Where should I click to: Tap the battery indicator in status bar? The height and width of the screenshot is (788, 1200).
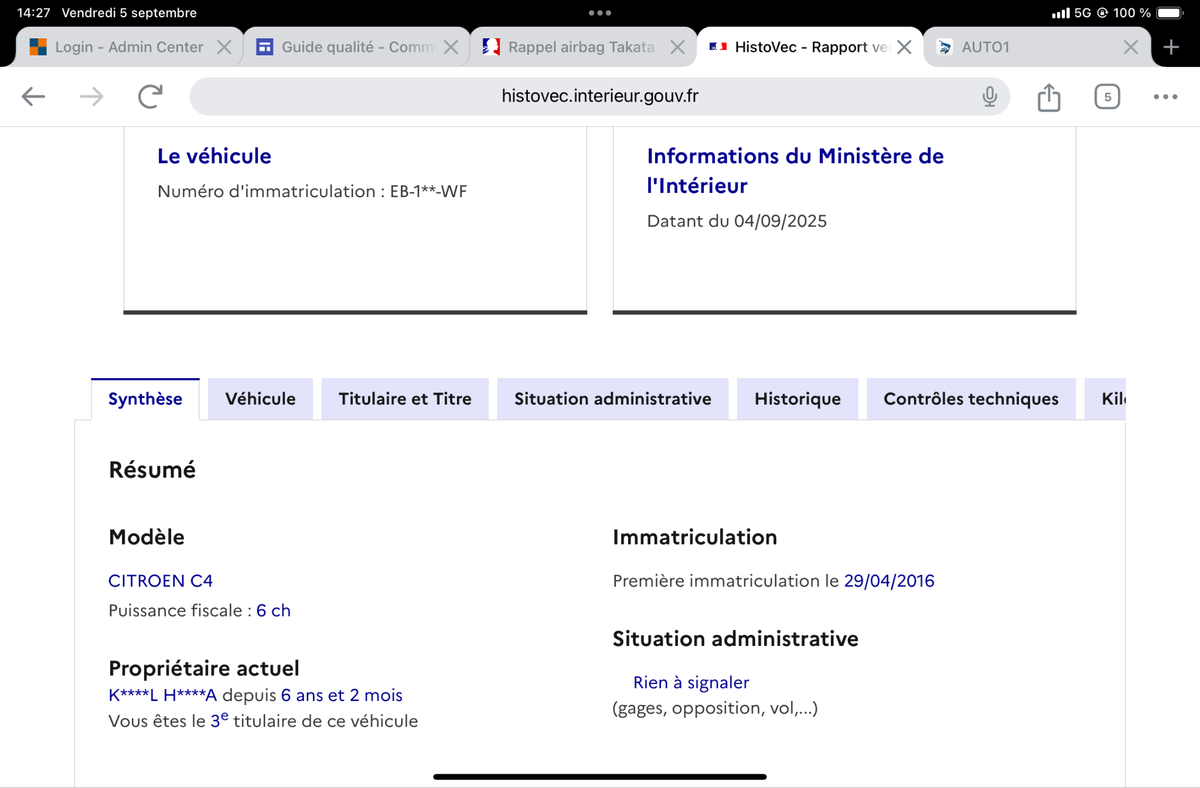1171,13
